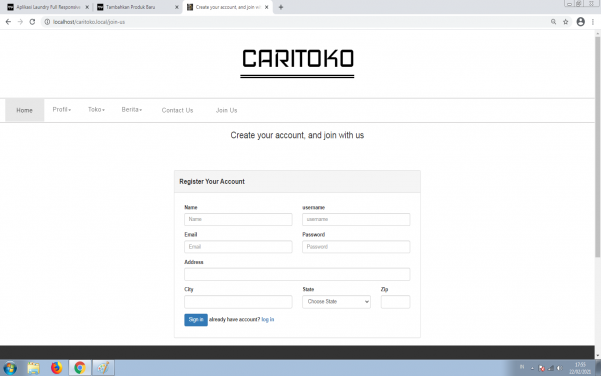This screenshot has width=601, height=376.
Task: Focus the Password input field
Action: tap(356, 247)
